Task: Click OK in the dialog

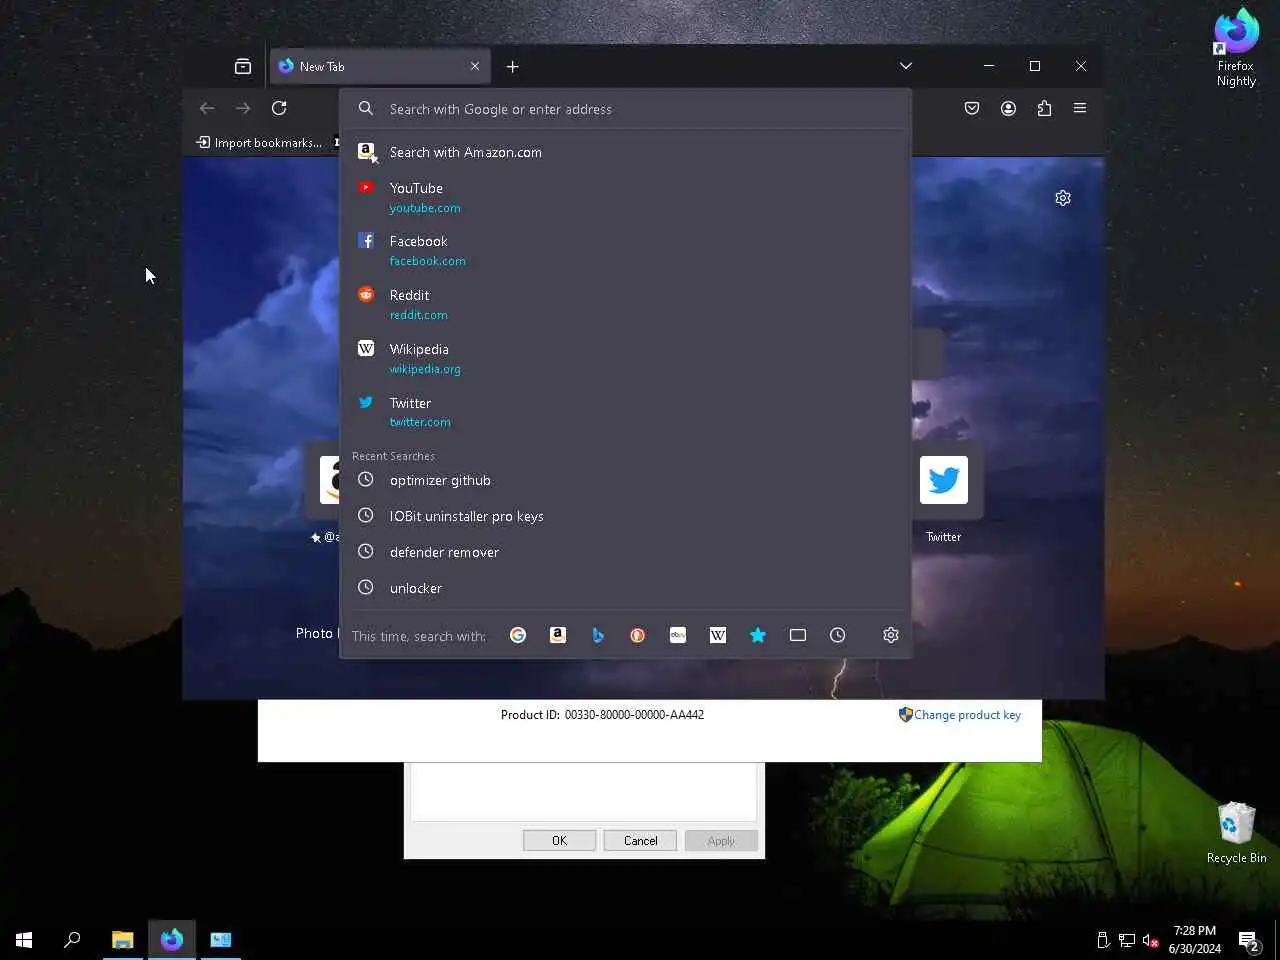Action: (x=559, y=841)
